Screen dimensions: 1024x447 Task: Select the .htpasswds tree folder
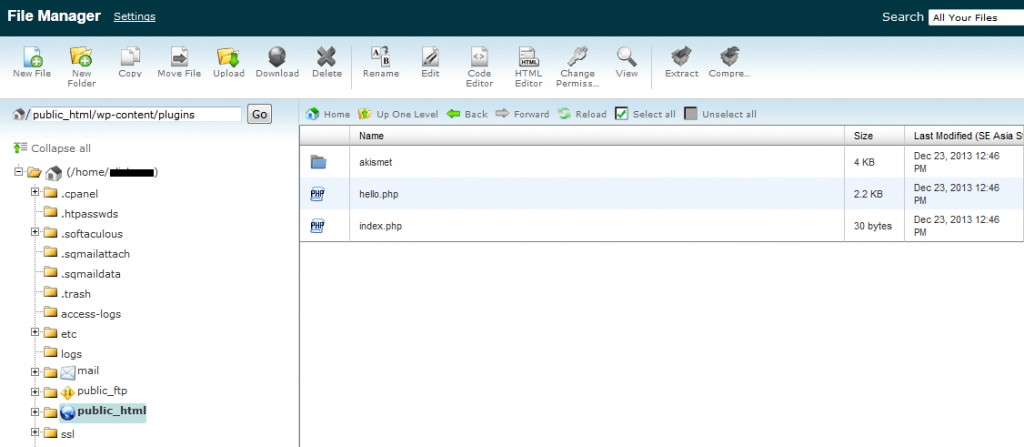click(x=89, y=214)
